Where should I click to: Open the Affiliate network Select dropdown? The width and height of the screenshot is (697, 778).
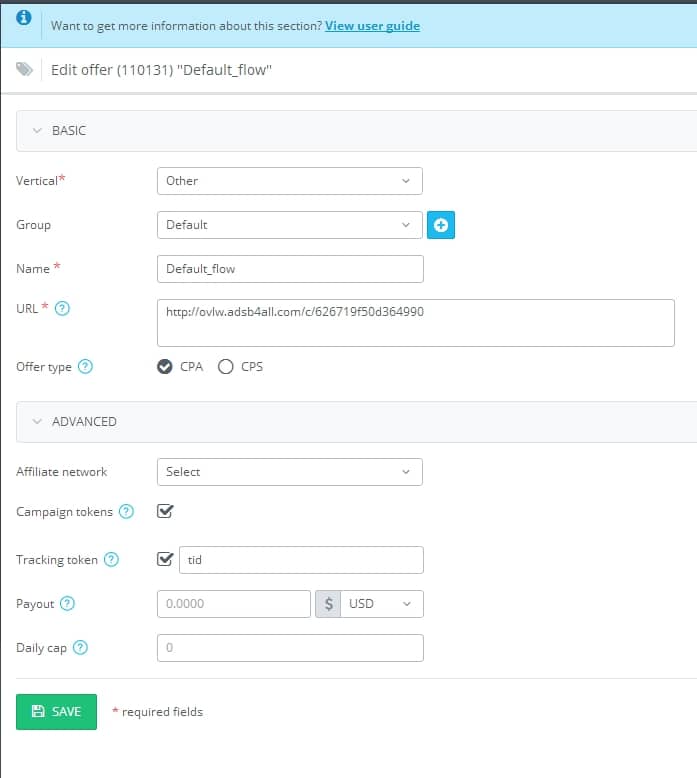click(x=290, y=472)
